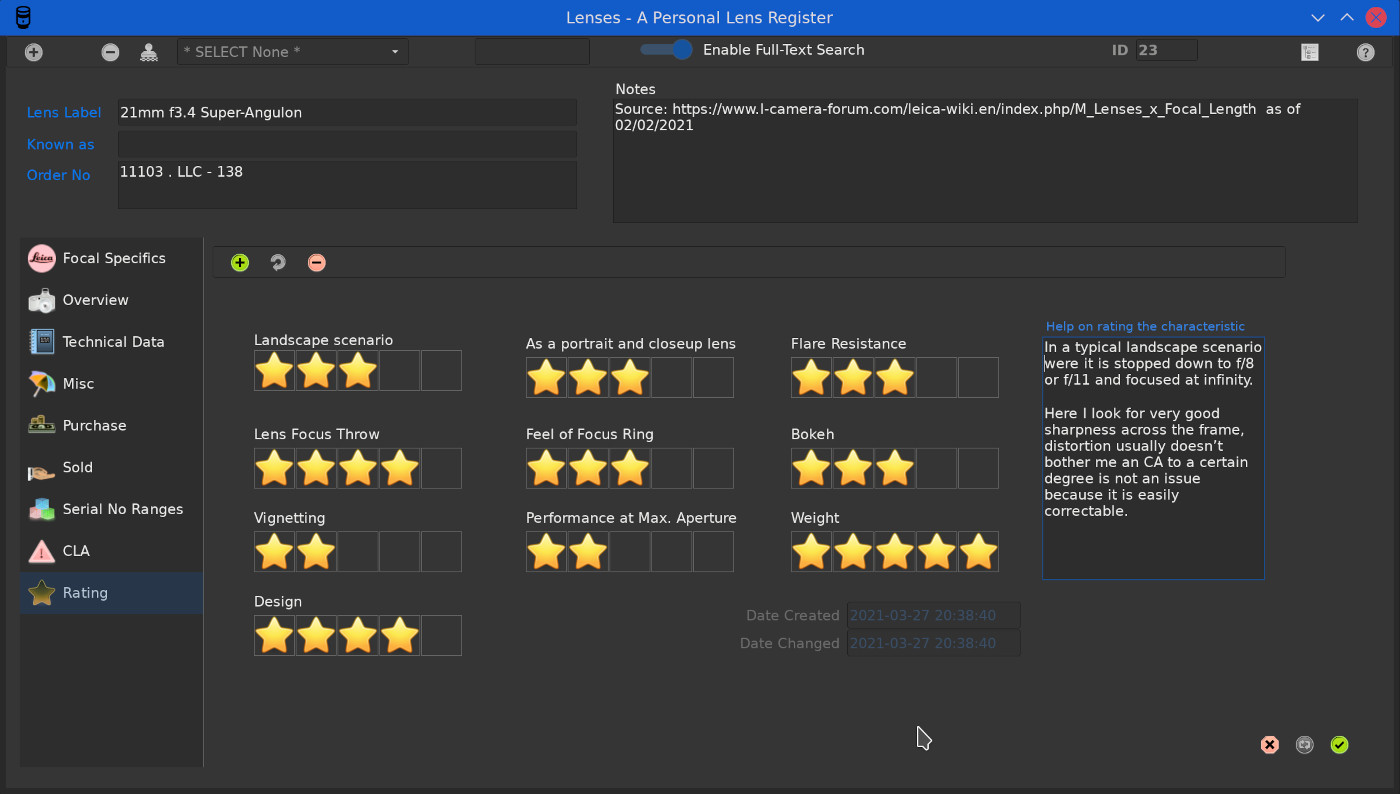Click the Lens Label link
Screen dimensions: 1400x794
click(x=64, y=113)
